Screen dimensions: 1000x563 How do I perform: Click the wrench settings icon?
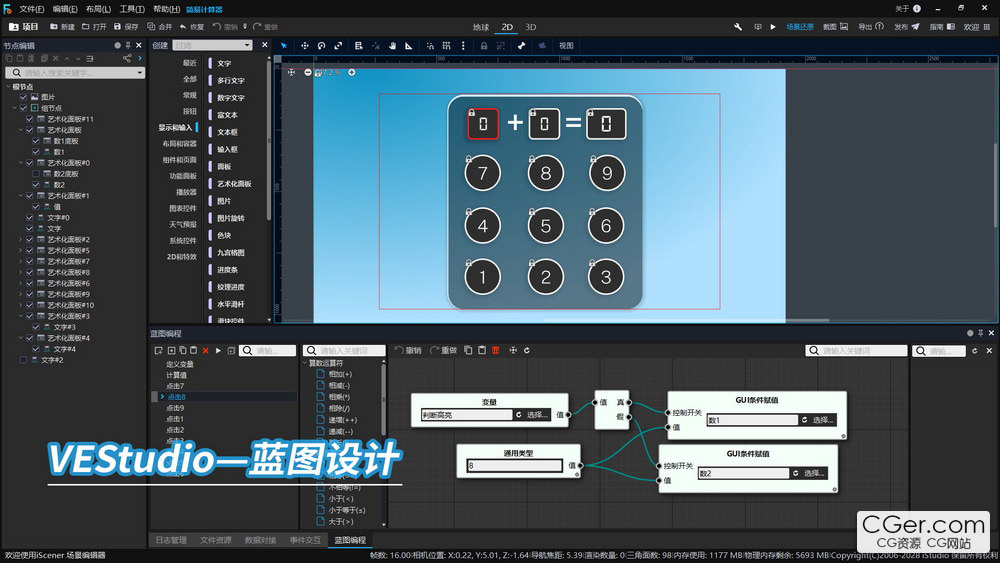tap(738, 27)
